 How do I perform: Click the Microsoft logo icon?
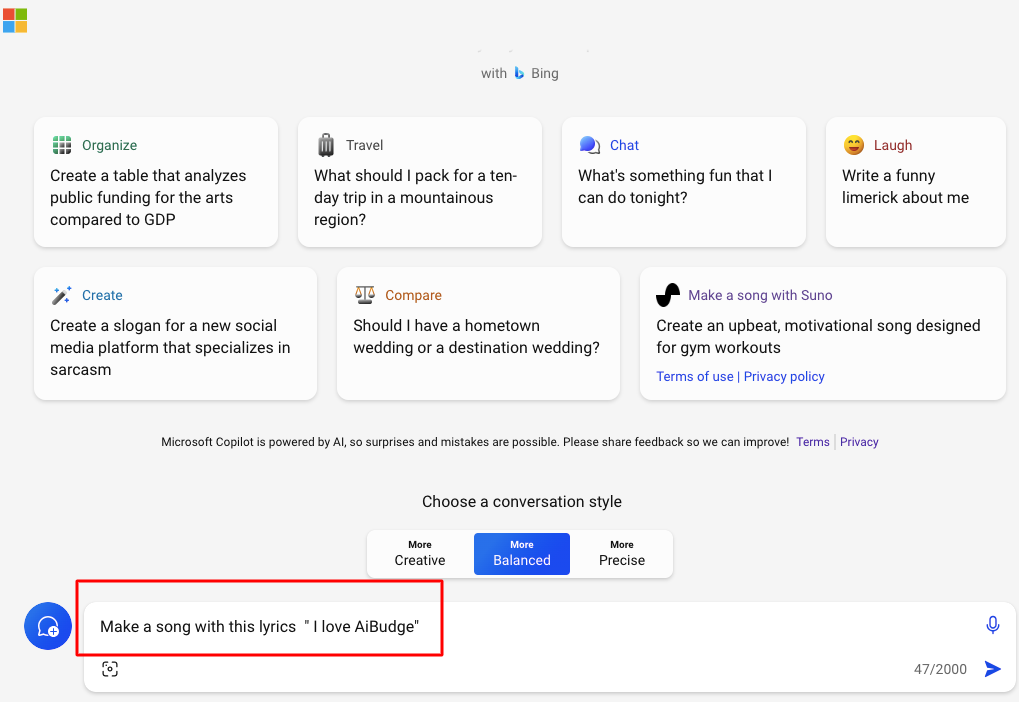tap(15, 20)
